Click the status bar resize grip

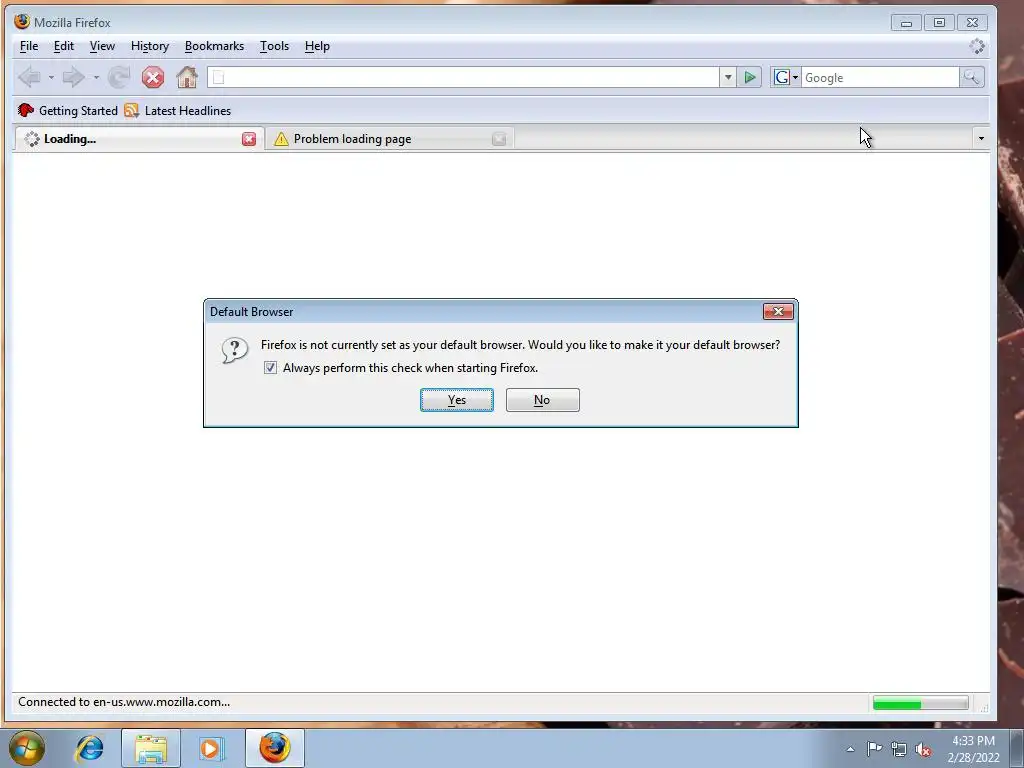coord(984,707)
